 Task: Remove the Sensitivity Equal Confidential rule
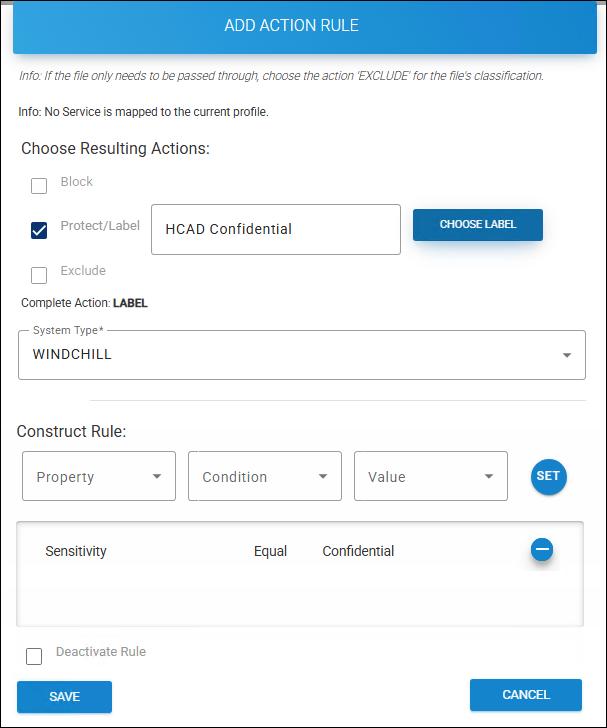click(542, 549)
